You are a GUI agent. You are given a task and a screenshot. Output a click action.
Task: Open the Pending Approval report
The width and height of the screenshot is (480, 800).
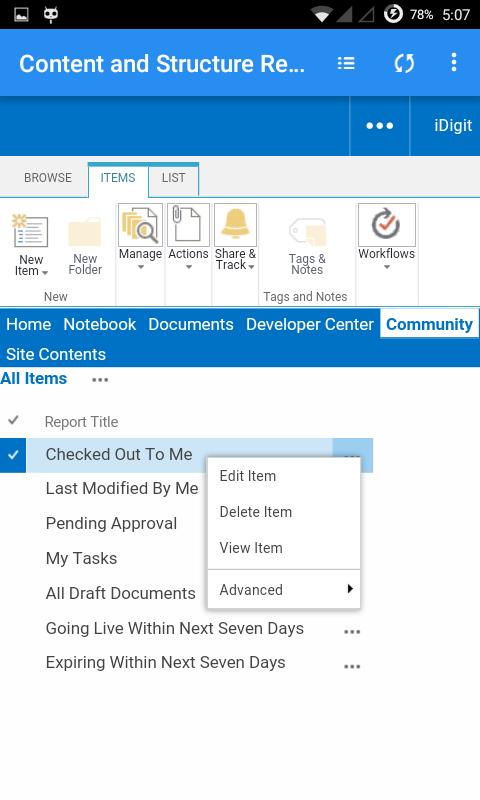111,523
